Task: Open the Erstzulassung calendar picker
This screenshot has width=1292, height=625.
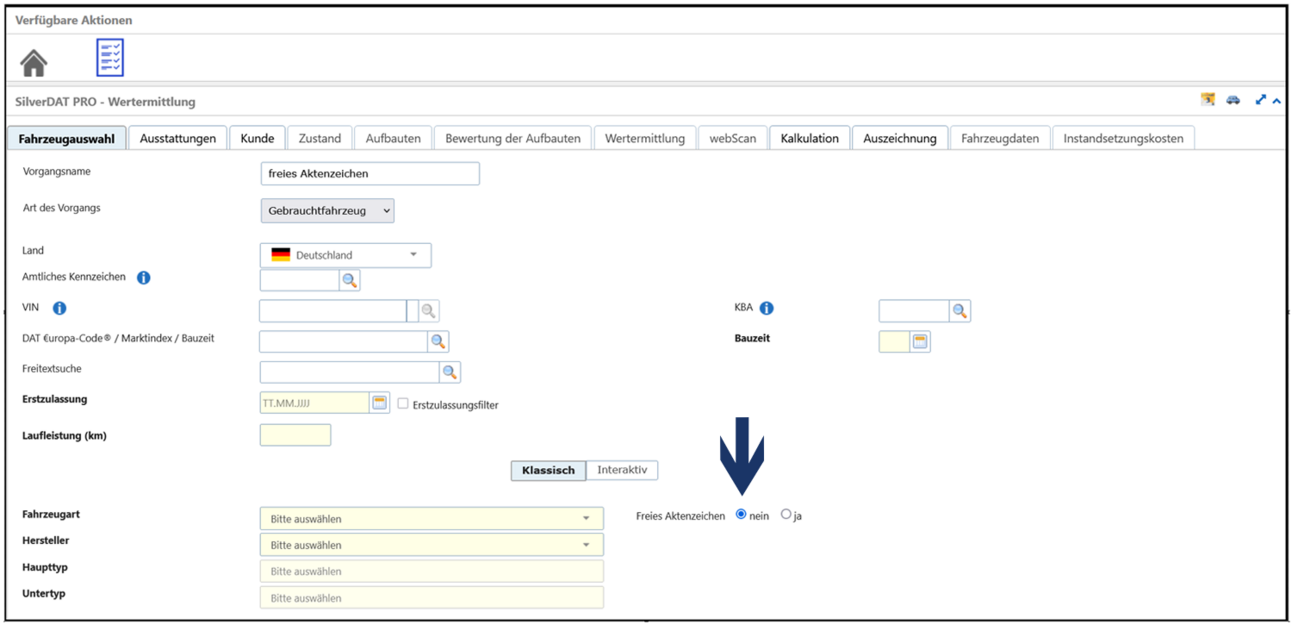Action: (x=380, y=403)
